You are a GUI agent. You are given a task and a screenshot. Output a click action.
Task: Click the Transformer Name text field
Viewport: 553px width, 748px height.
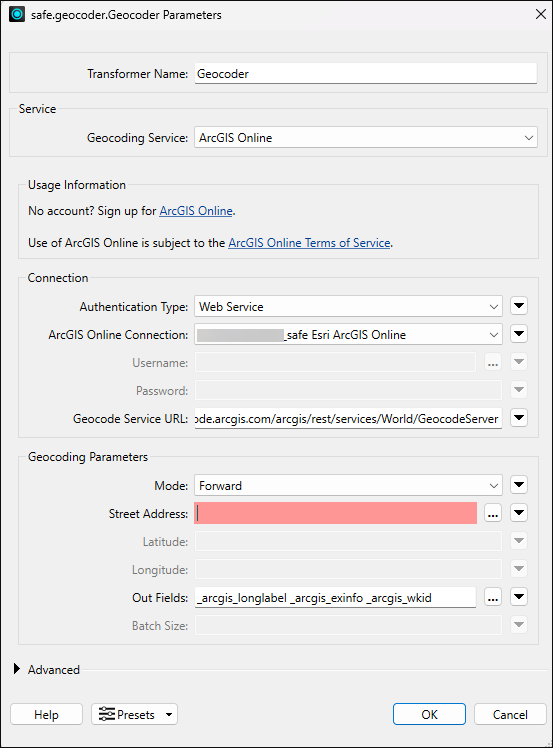[365, 73]
